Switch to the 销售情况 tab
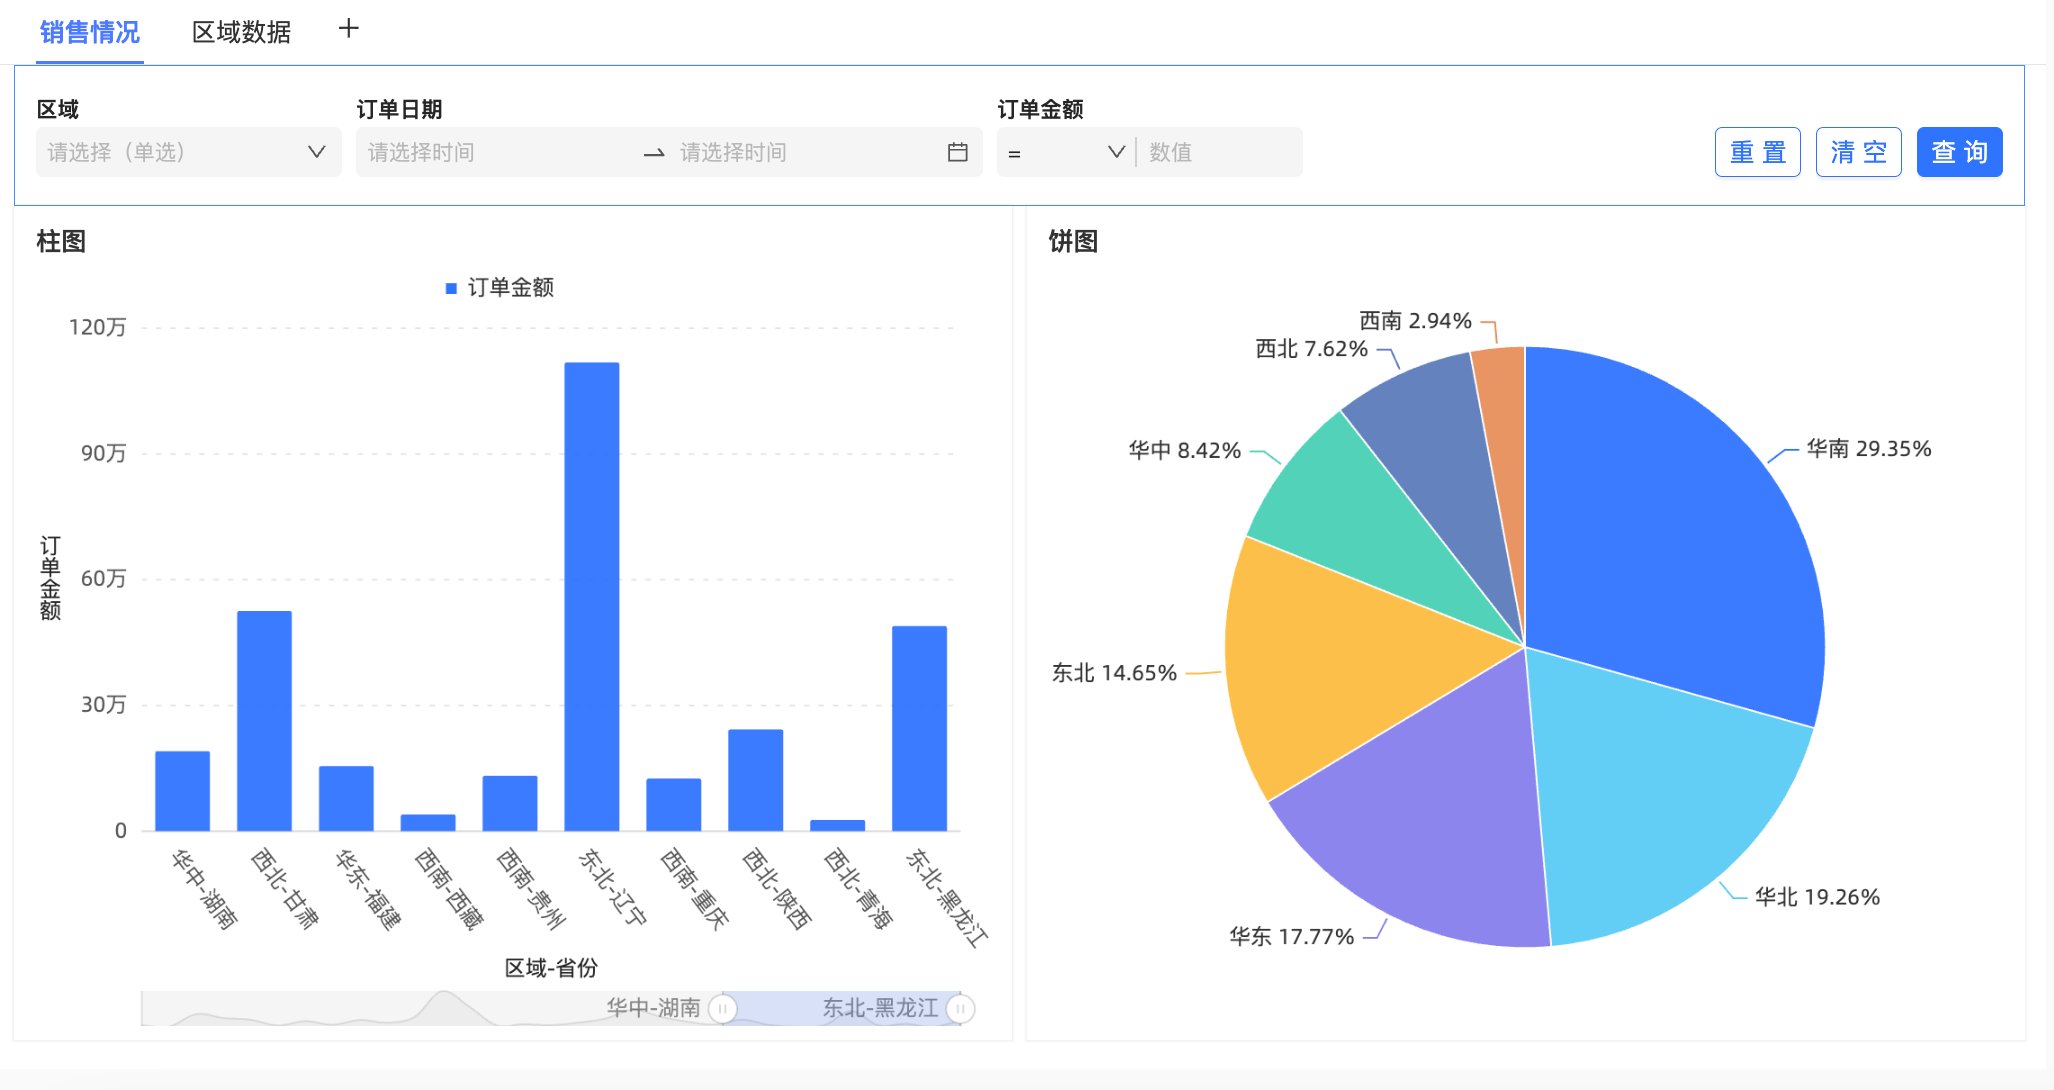The height and width of the screenshot is (1090, 2054). (90, 32)
